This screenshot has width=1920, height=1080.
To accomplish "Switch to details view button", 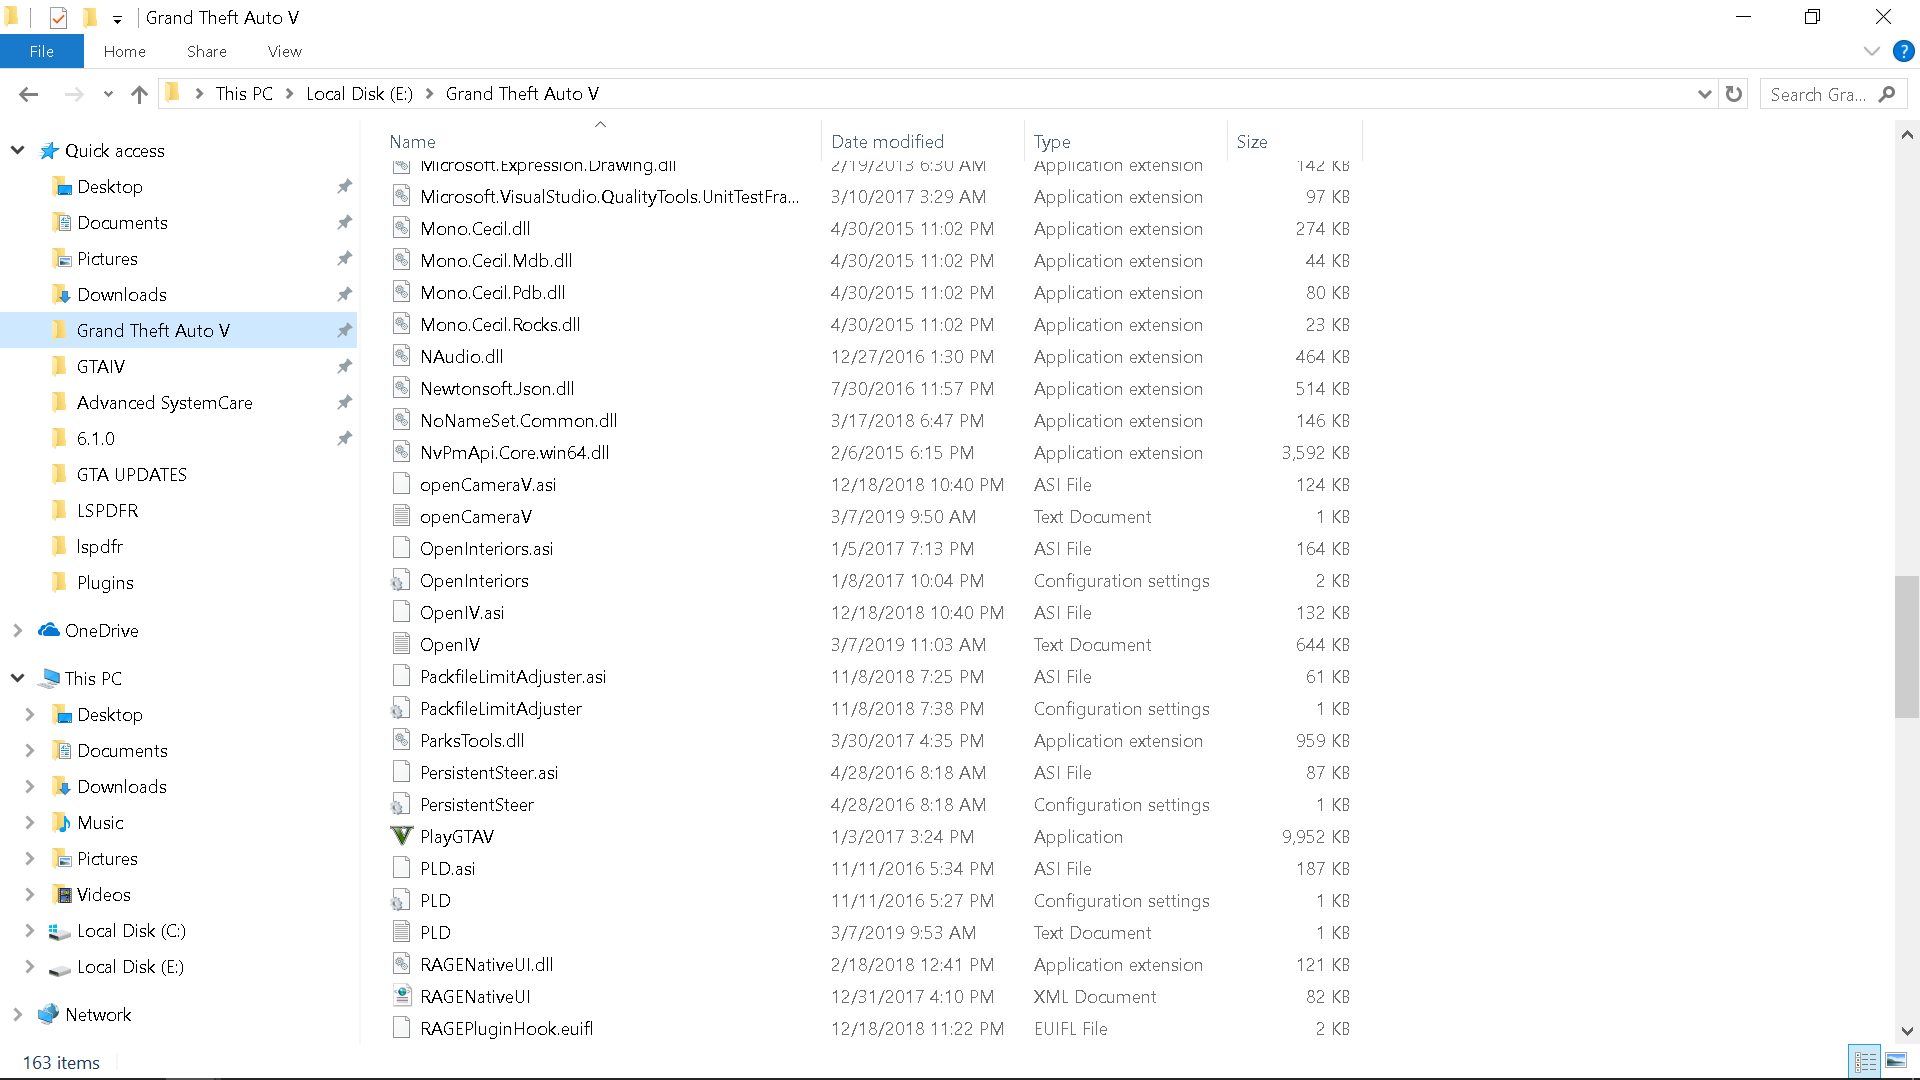I will [x=1865, y=1061].
